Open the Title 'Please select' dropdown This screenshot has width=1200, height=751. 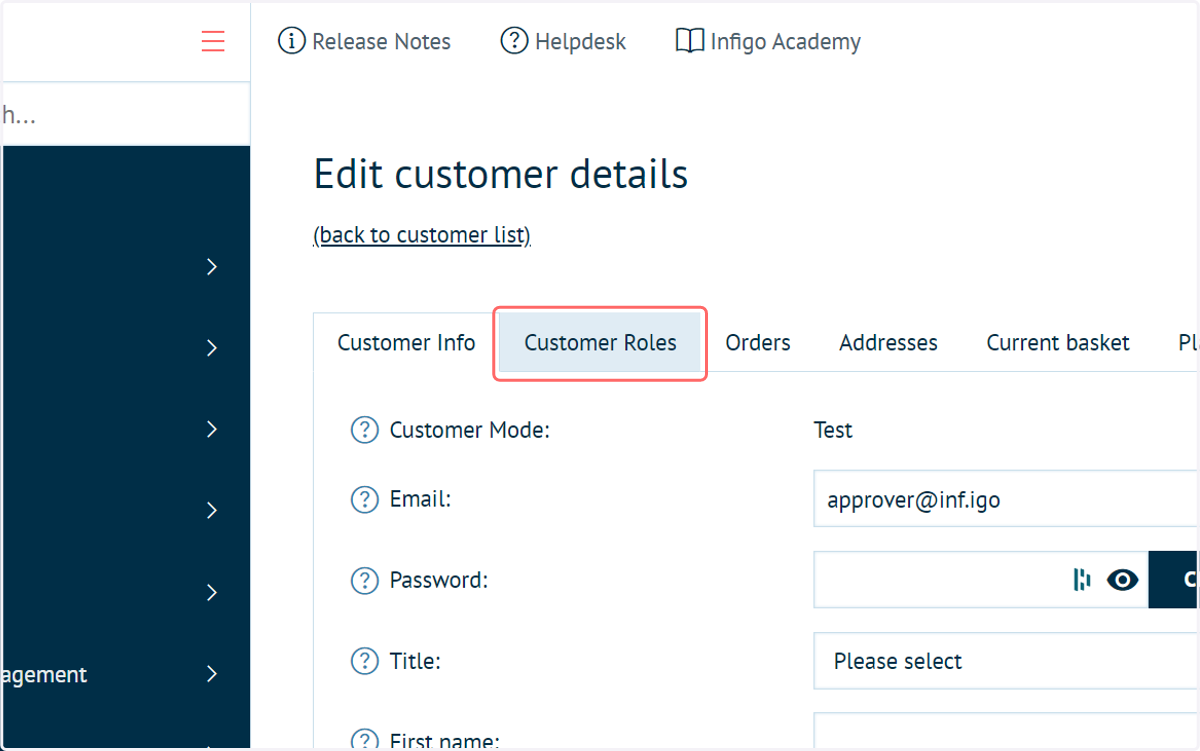point(1006,661)
